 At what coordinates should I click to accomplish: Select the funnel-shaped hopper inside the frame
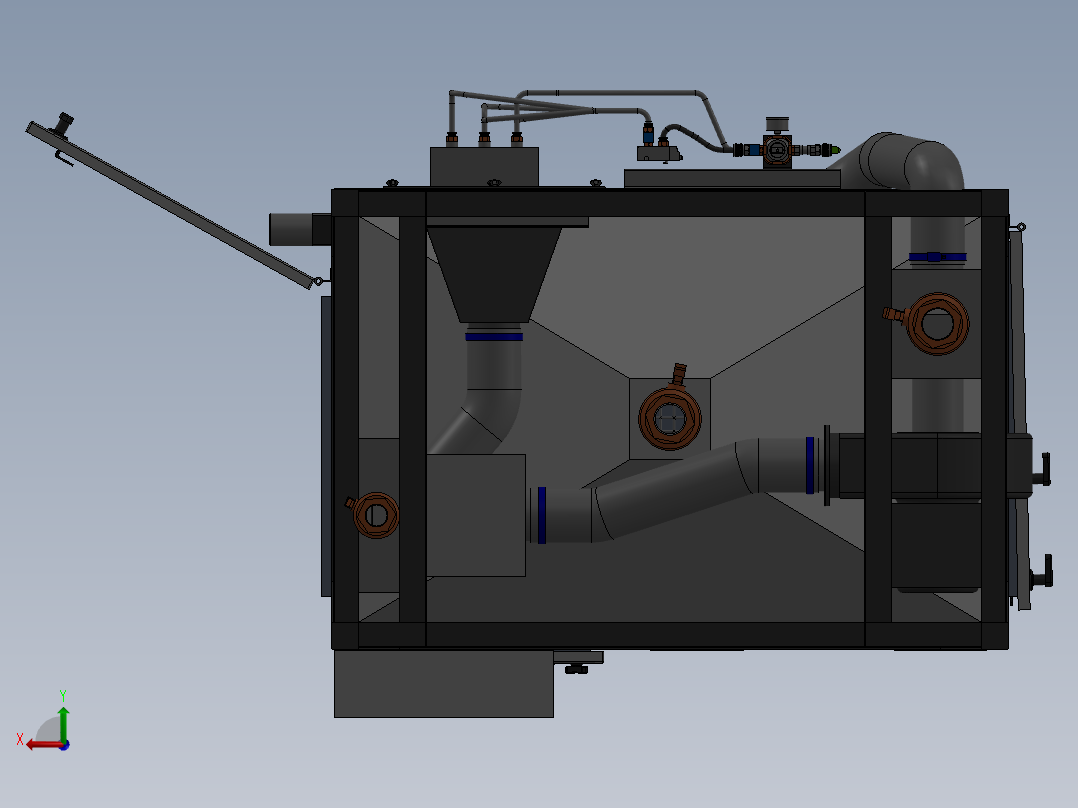tap(494, 274)
